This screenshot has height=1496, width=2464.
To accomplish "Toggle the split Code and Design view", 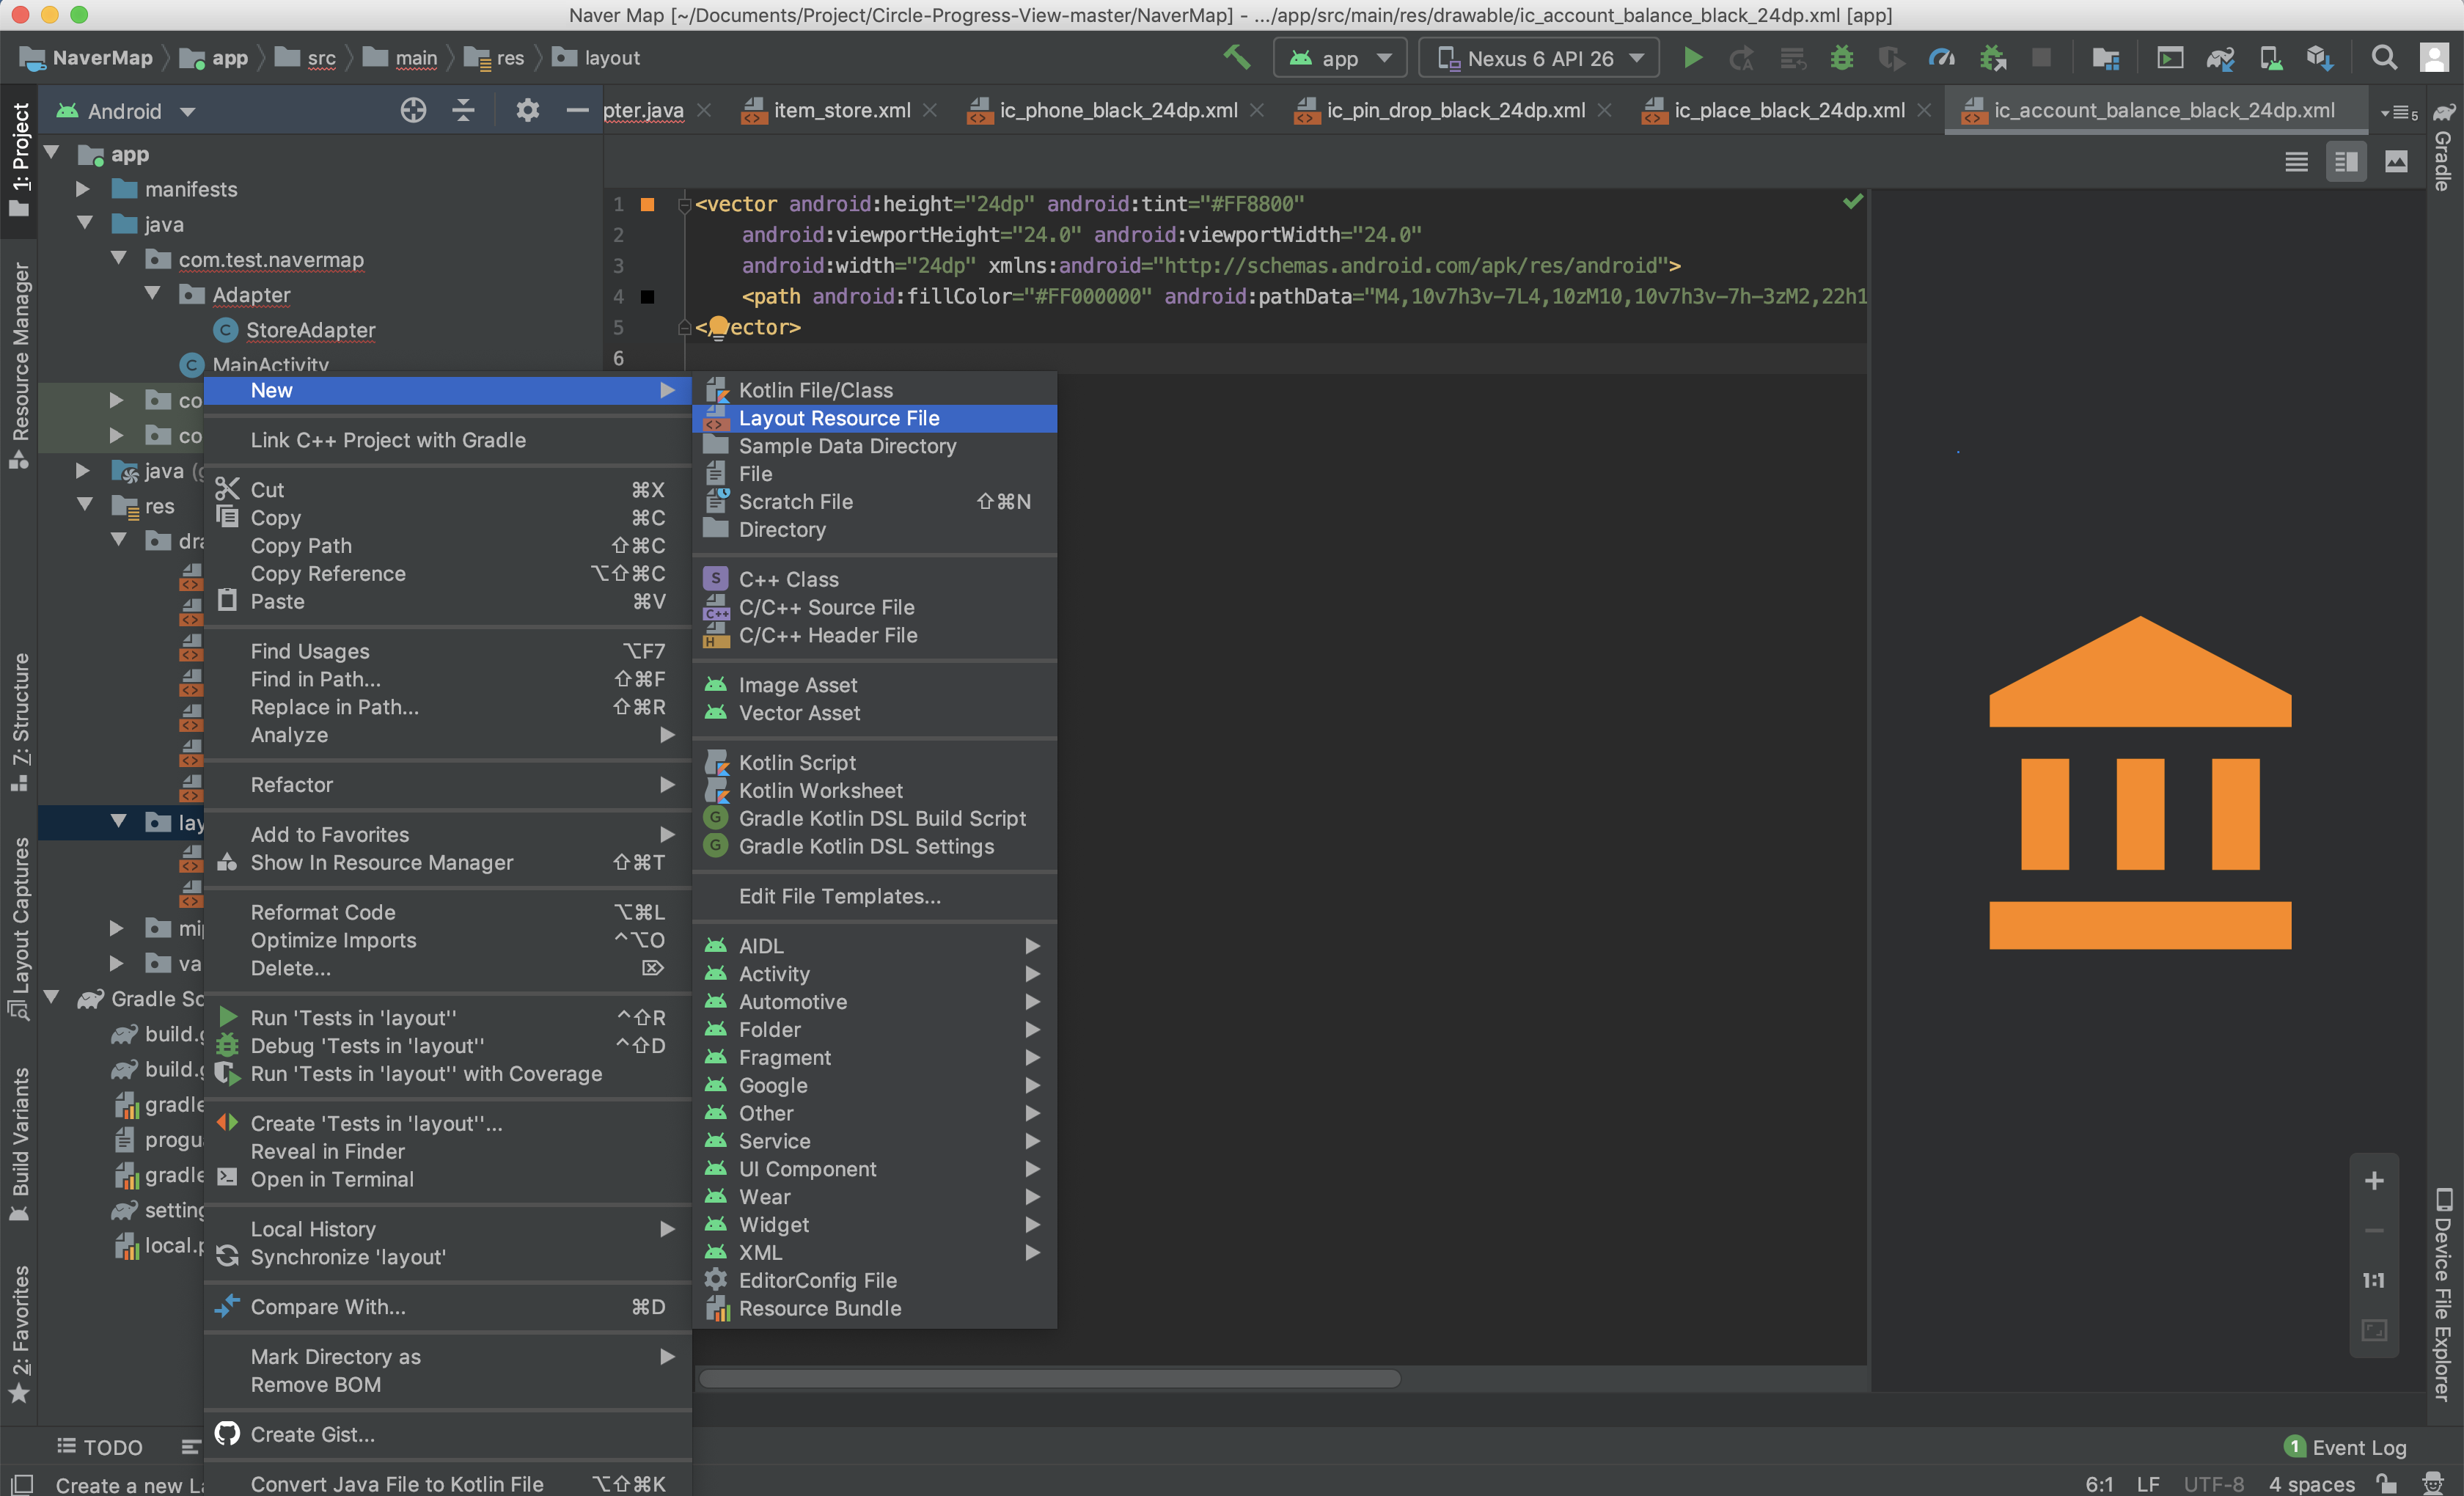I will (x=2346, y=161).
